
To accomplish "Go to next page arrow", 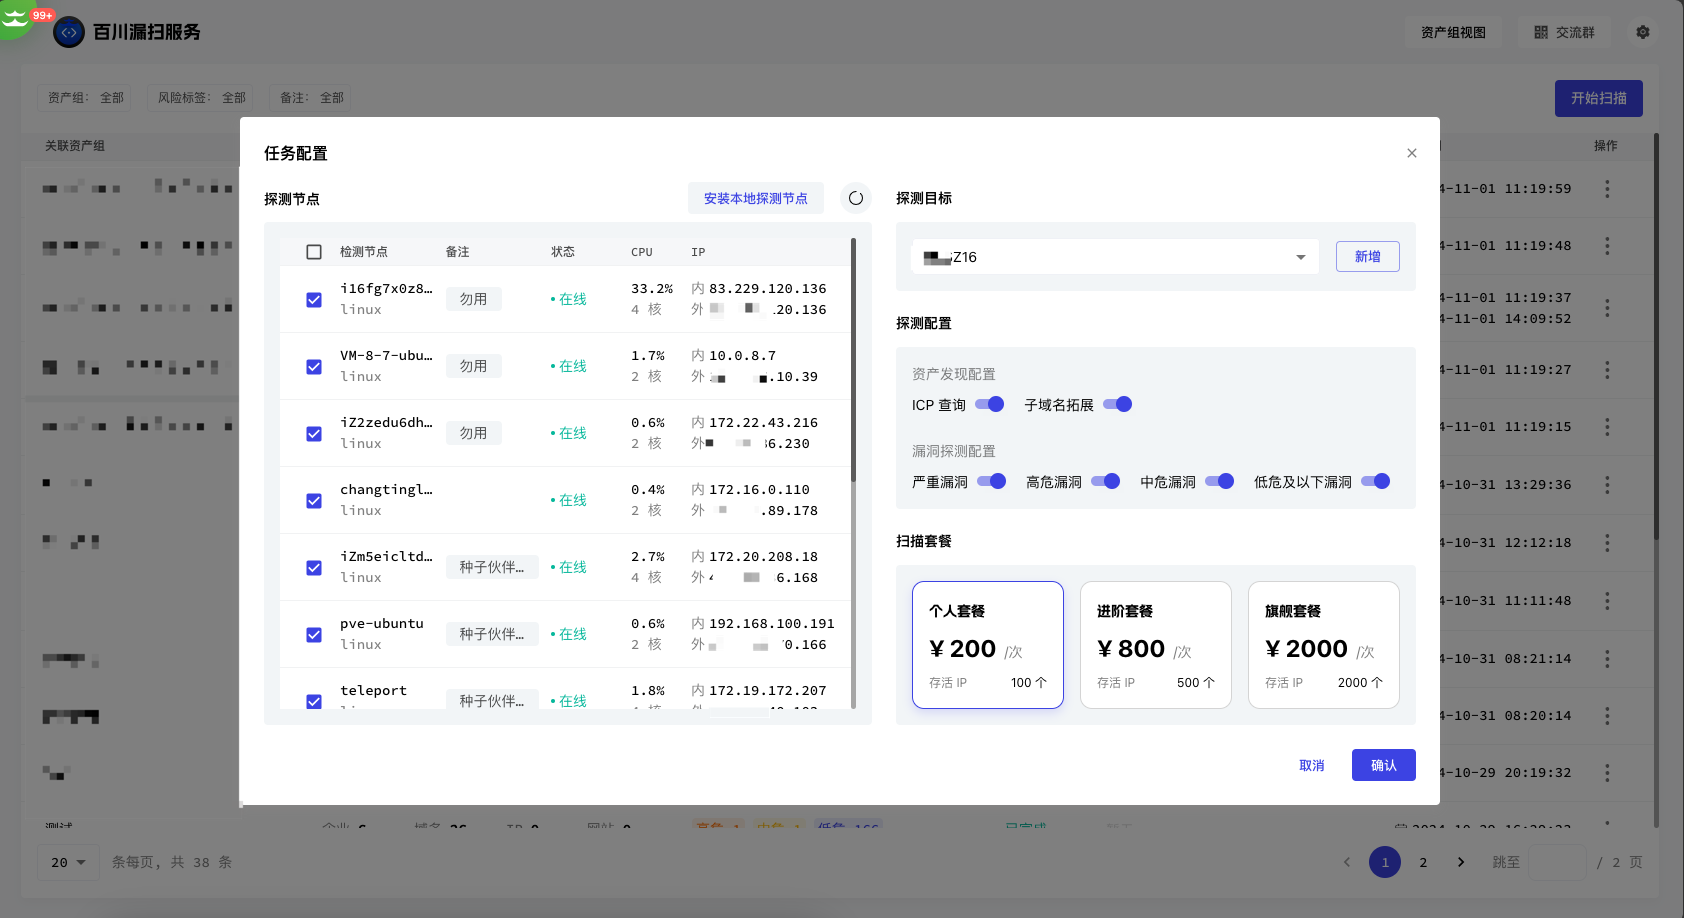I will pyautogui.click(x=1461, y=862).
